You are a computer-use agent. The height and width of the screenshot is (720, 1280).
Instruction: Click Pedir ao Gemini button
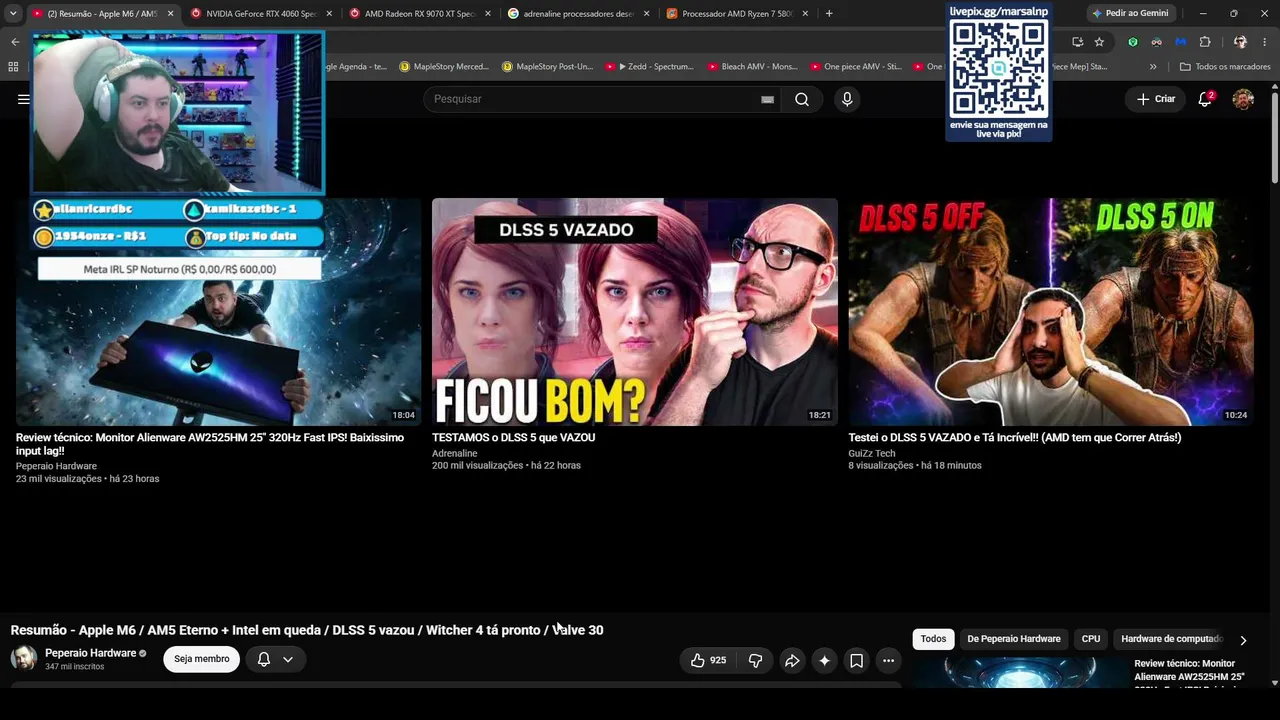coord(1130,14)
